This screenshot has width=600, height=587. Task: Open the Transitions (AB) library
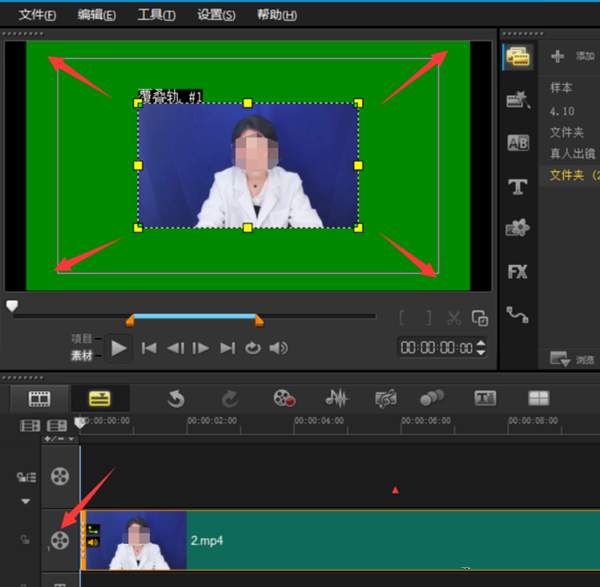pos(517,143)
